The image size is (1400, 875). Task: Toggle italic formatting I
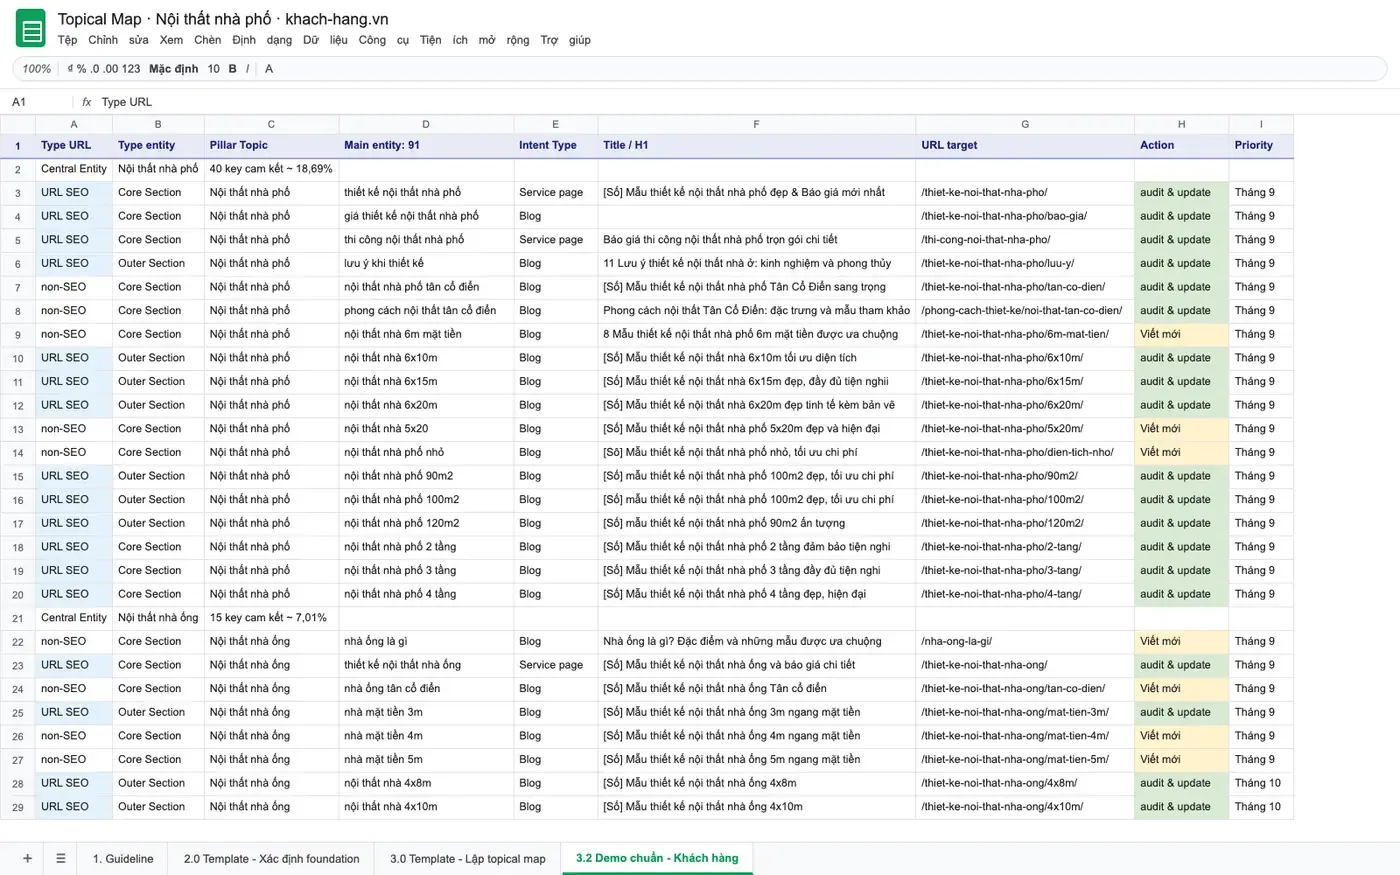(x=247, y=69)
